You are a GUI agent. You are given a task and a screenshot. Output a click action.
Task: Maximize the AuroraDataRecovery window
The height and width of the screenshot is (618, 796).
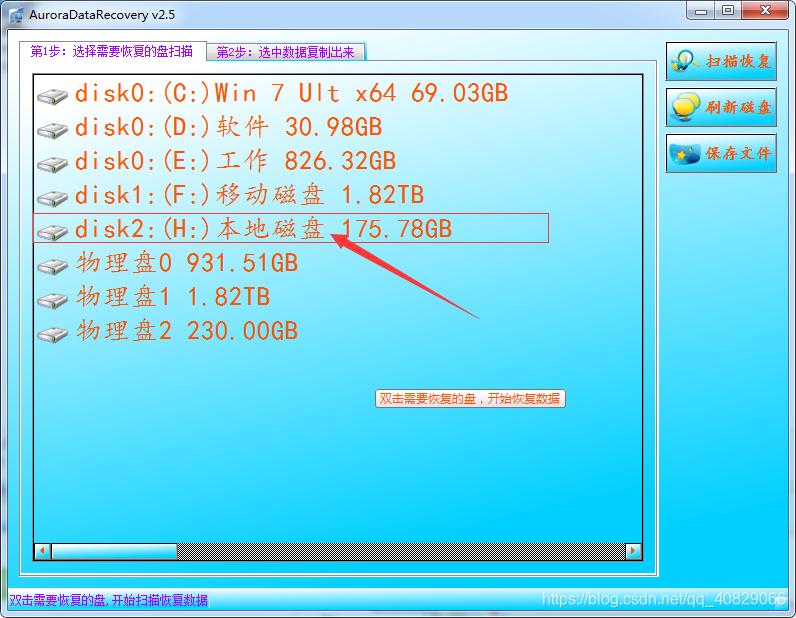(x=728, y=11)
